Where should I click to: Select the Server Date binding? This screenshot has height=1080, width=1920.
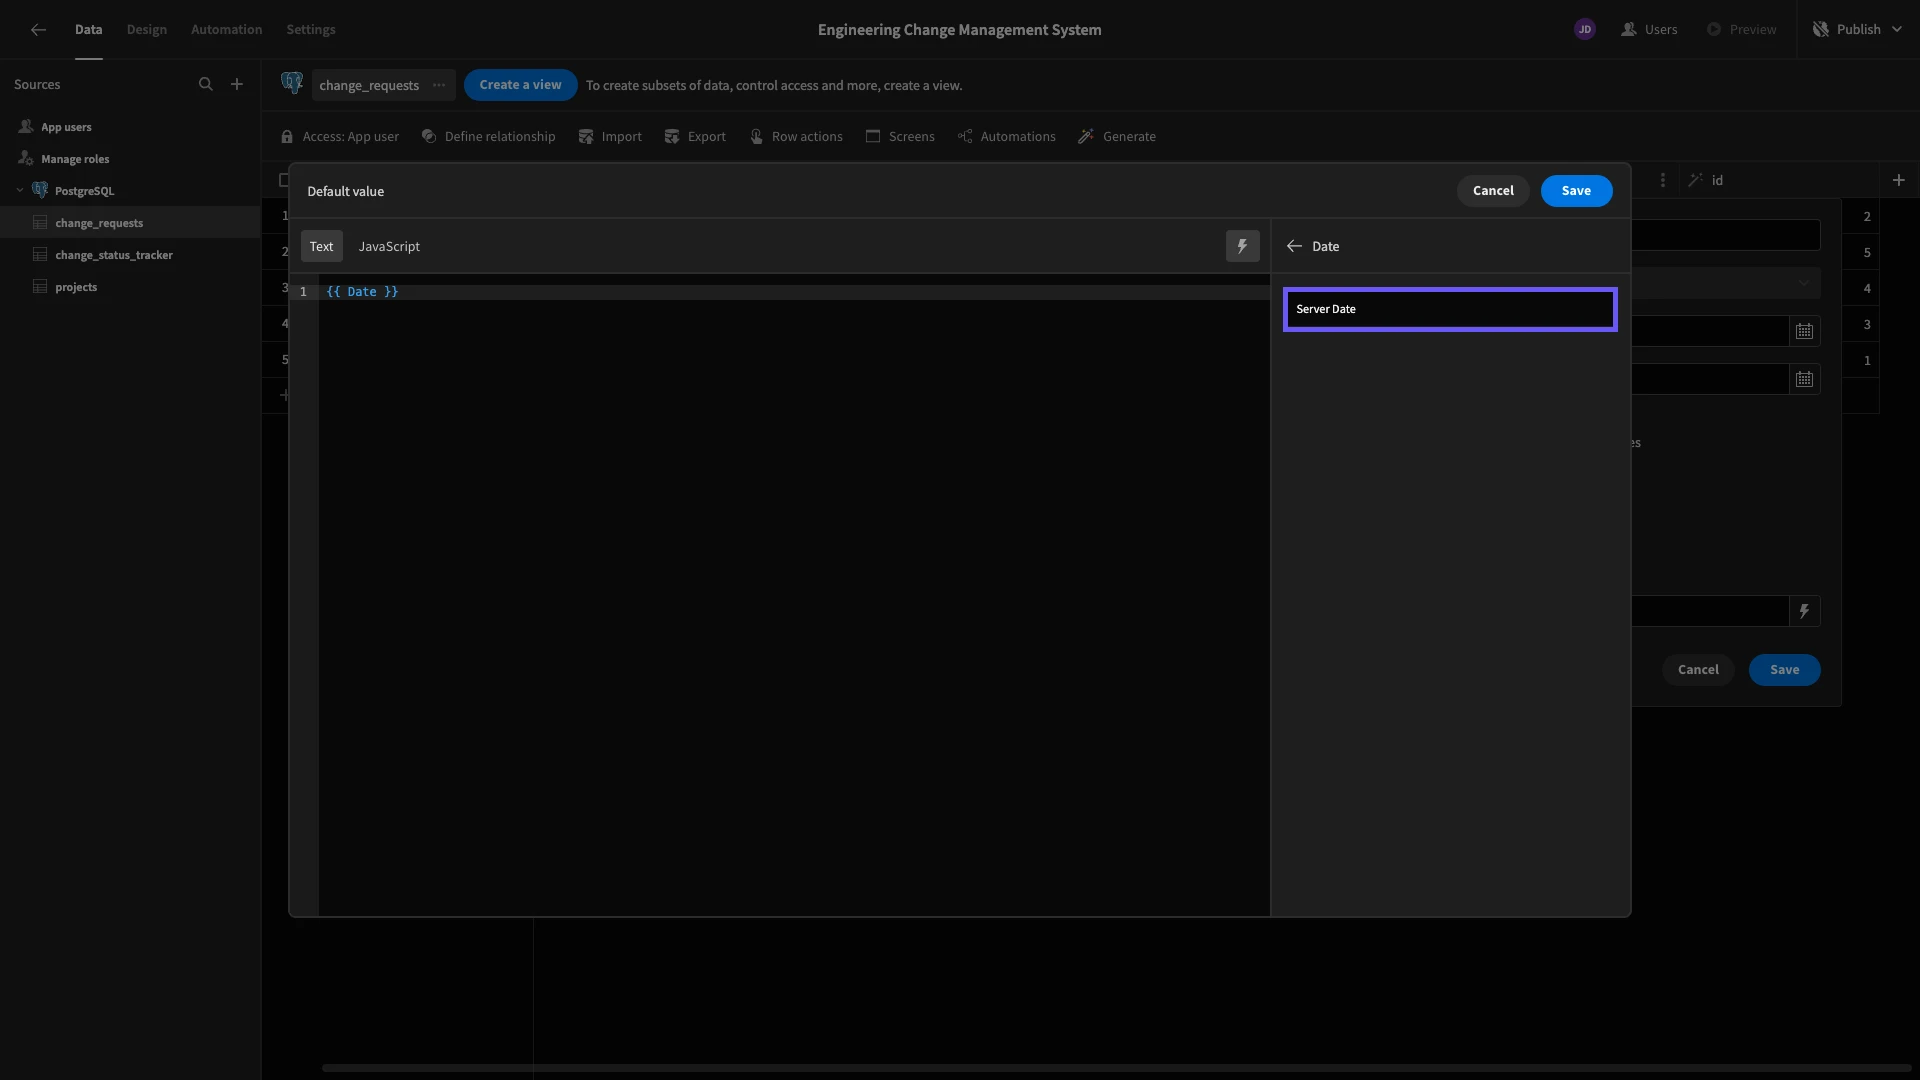pos(1450,309)
